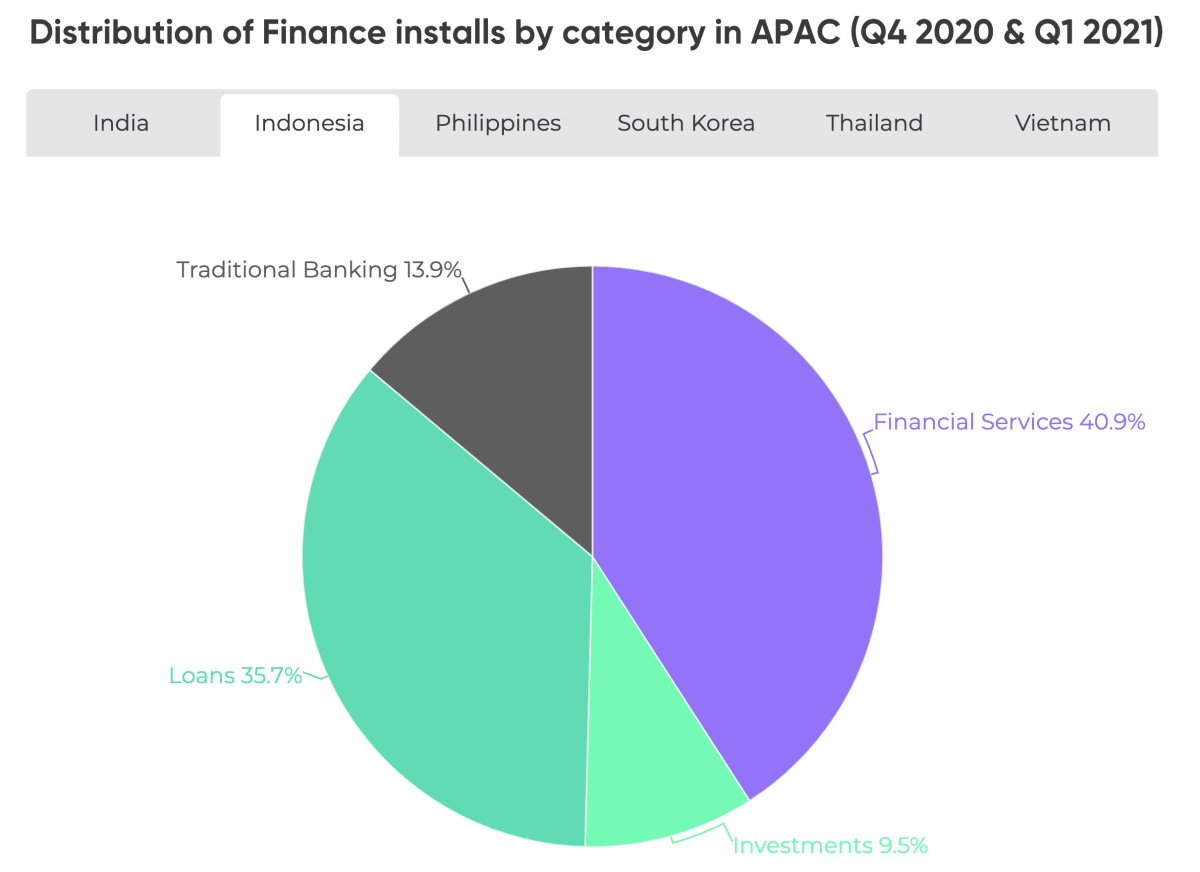This screenshot has width=1200, height=872.
Task: Click the Investments 9.5% label
Action: click(830, 846)
